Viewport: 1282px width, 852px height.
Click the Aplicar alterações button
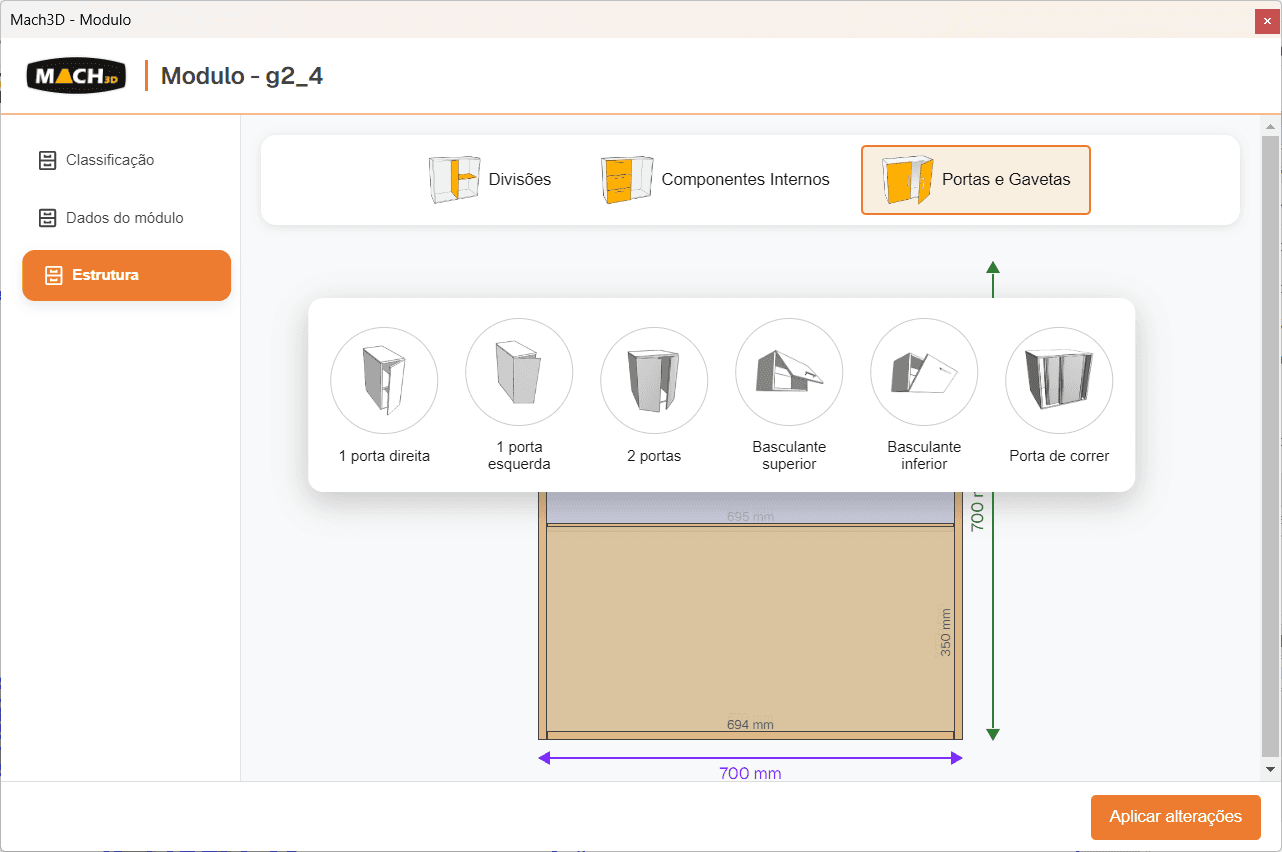coord(1176,817)
